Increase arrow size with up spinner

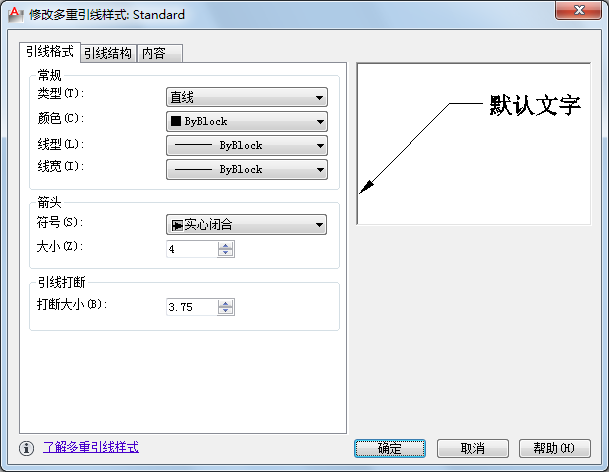coord(226,245)
